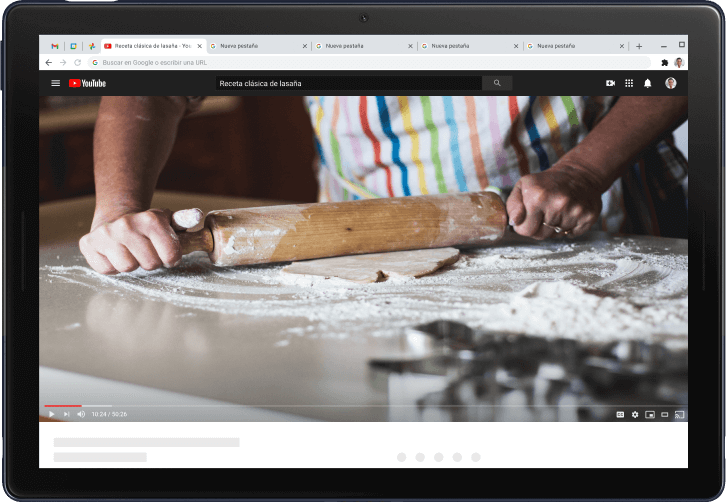Cast video to another screen
This screenshot has width=726, height=502.
pyautogui.click(x=679, y=414)
